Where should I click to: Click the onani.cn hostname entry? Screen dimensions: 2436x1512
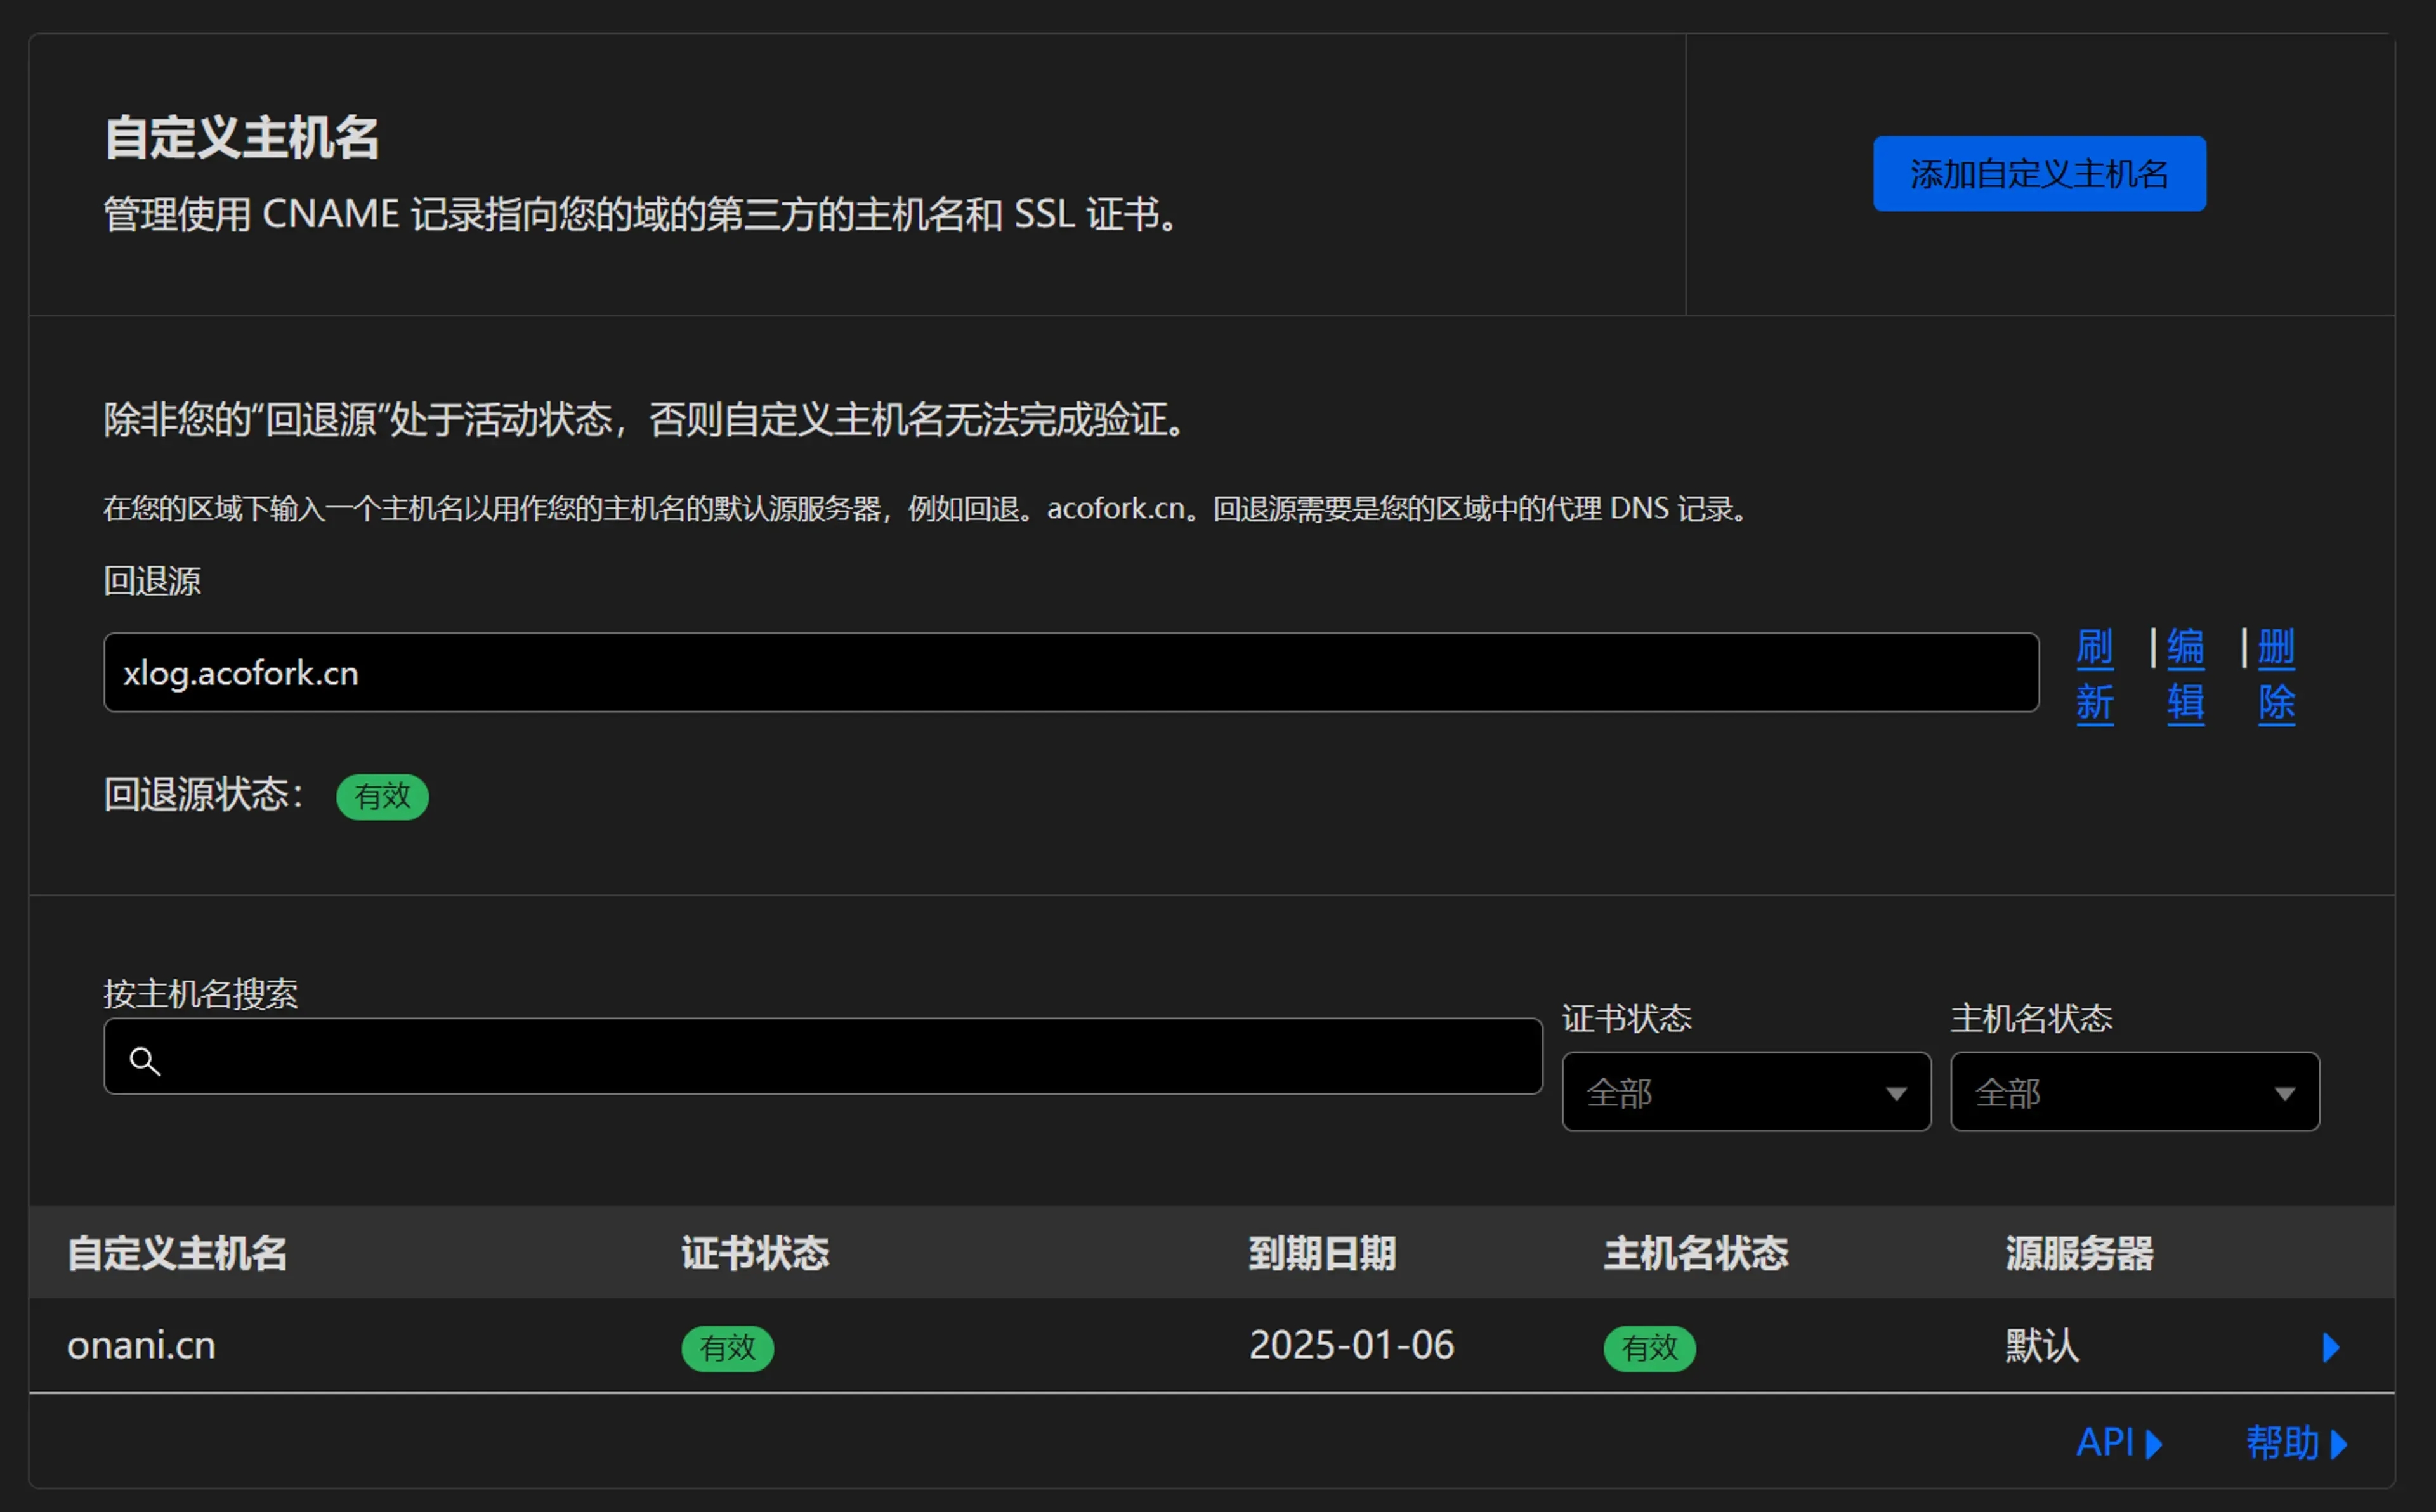pyautogui.click(x=141, y=1346)
